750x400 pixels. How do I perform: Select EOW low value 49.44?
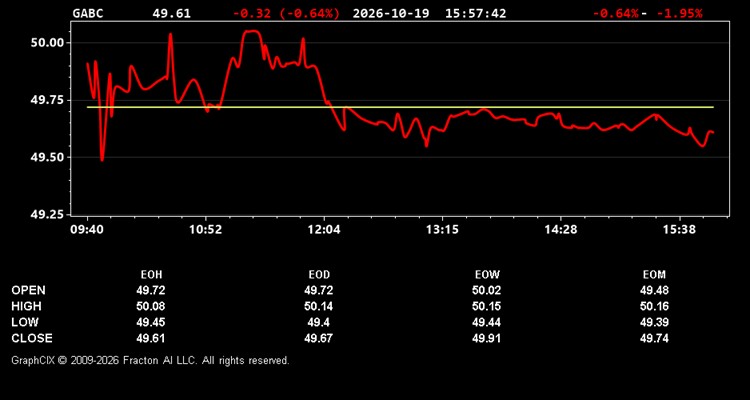click(x=486, y=322)
